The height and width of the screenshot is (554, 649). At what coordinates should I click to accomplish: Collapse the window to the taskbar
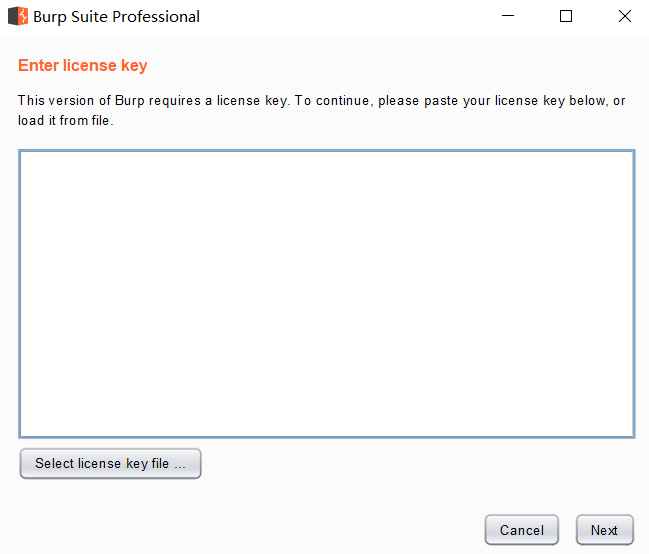point(508,16)
